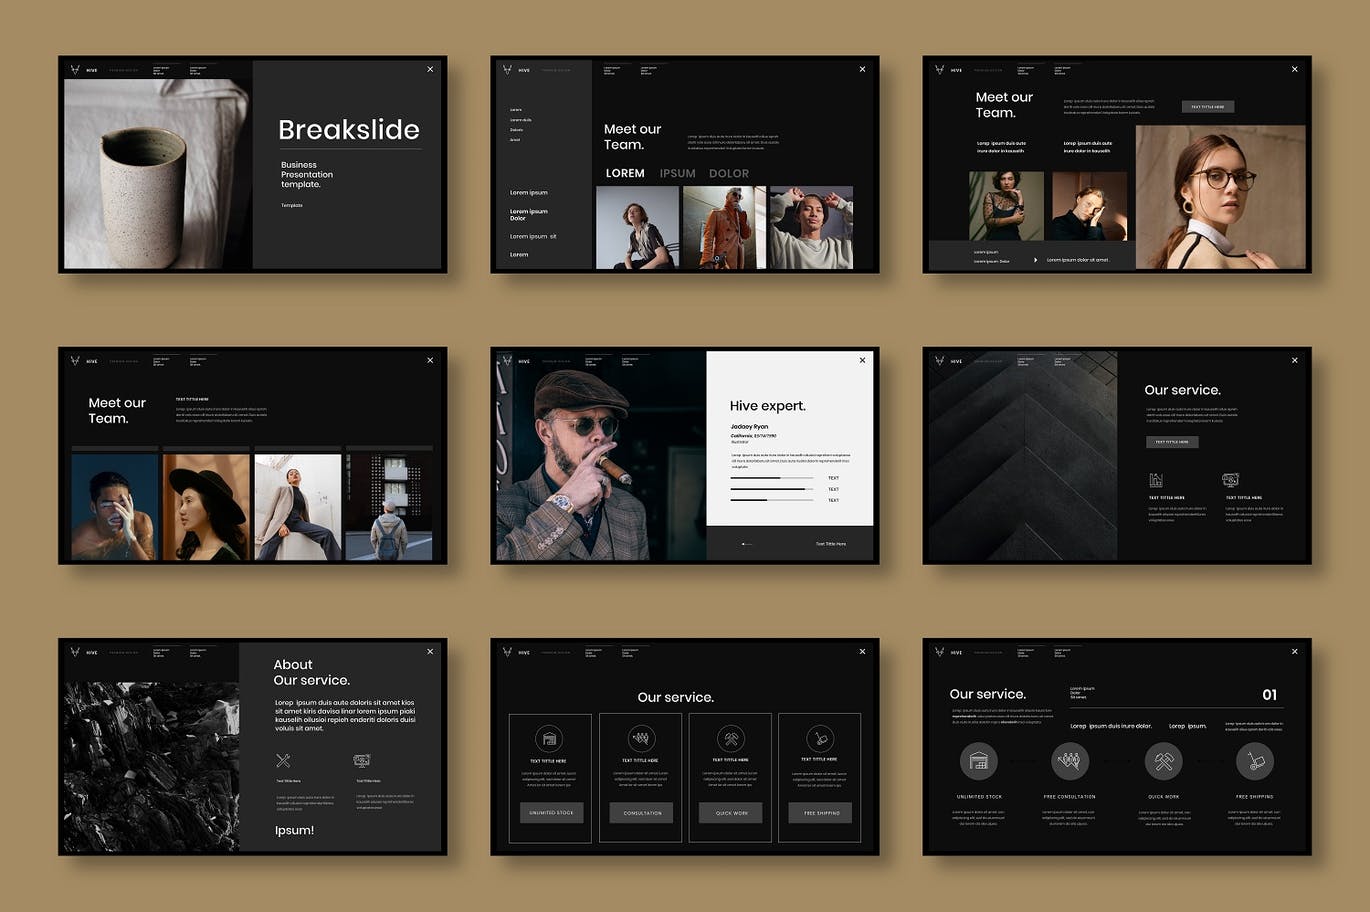The width and height of the screenshot is (1370, 912).
Task: Click the top skill progress bar in Hive expert
Action: coord(771,478)
